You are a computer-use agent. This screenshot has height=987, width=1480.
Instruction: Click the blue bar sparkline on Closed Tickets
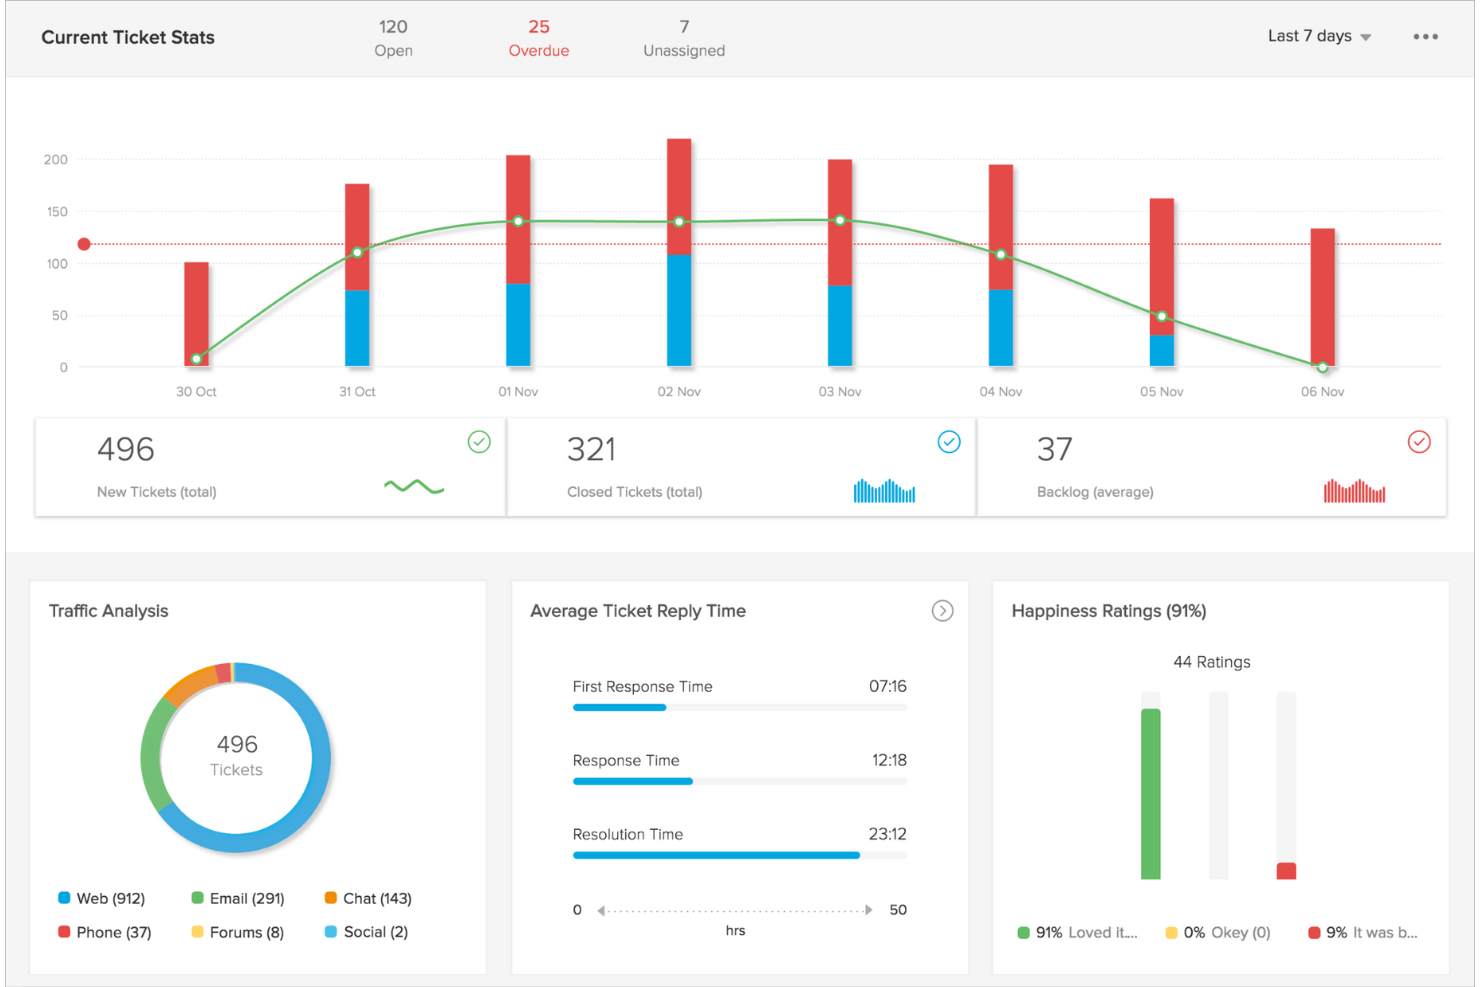[884, 491]
